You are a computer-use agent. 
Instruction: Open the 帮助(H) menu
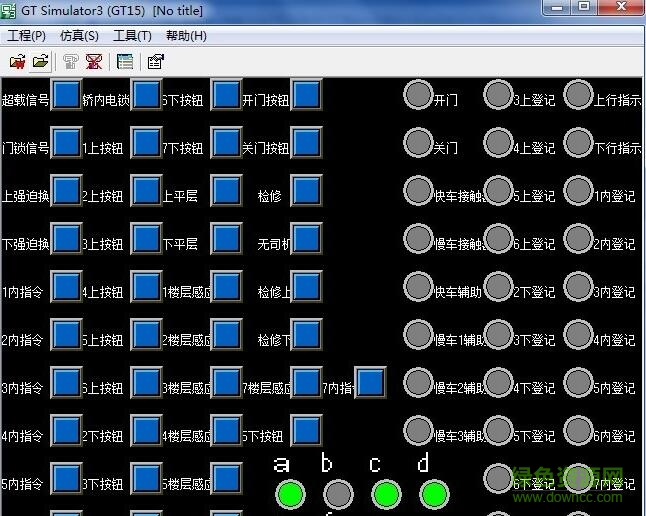point(186,36)
